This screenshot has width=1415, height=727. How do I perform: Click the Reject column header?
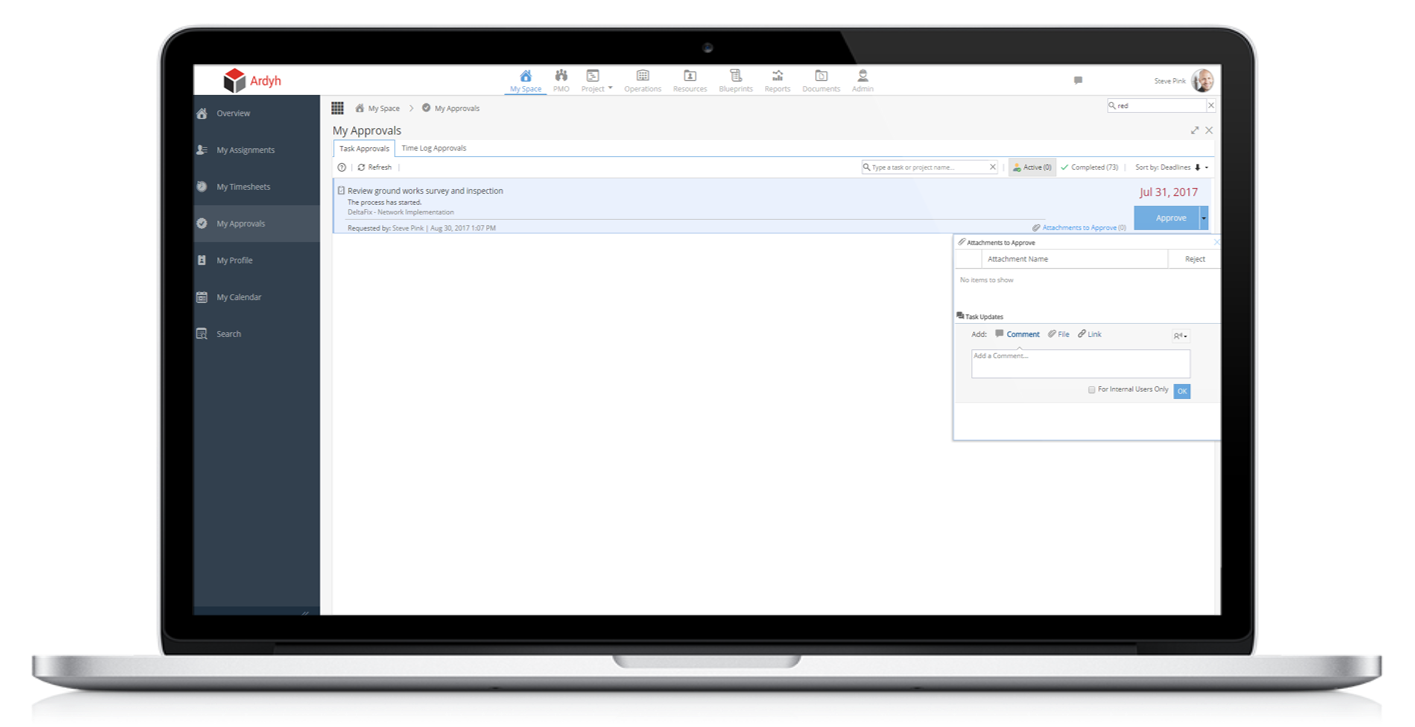[1195, 259]
